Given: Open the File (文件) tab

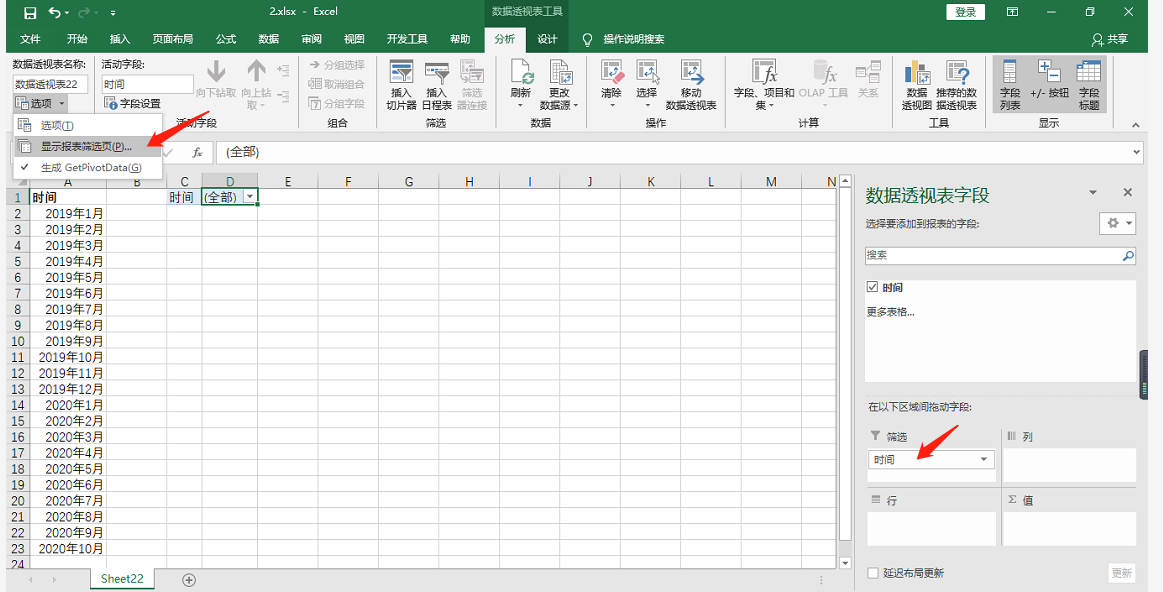Looking at the screenshot, I should 30,39.
